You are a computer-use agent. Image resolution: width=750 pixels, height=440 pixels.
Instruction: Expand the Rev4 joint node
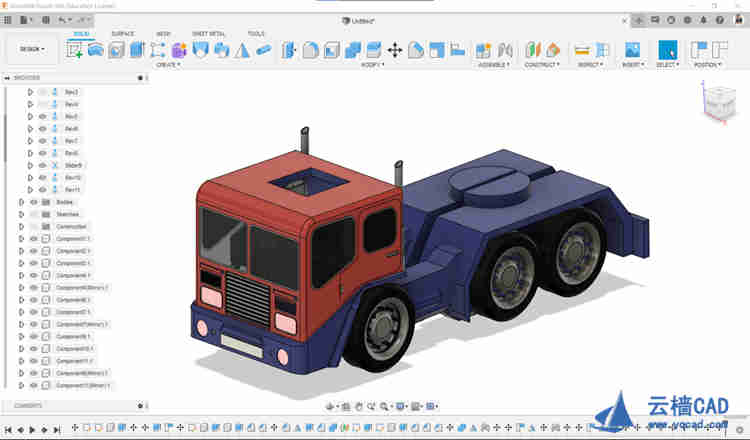point(30,104)
